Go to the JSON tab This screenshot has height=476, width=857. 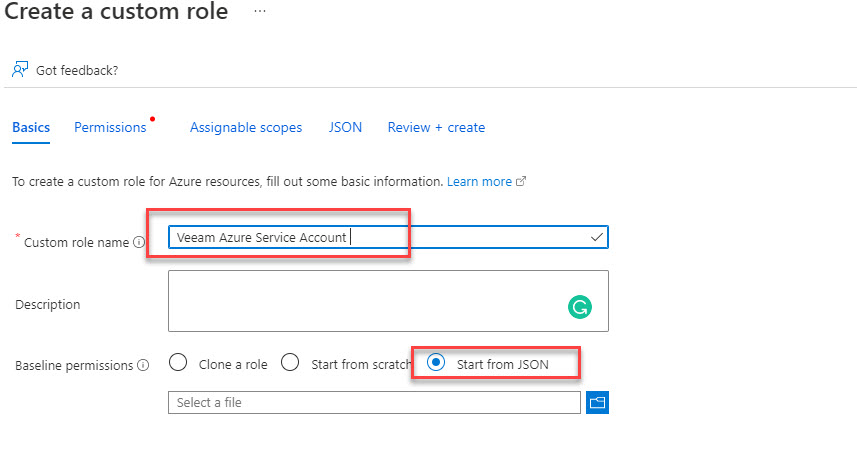[x=345, y=127]
